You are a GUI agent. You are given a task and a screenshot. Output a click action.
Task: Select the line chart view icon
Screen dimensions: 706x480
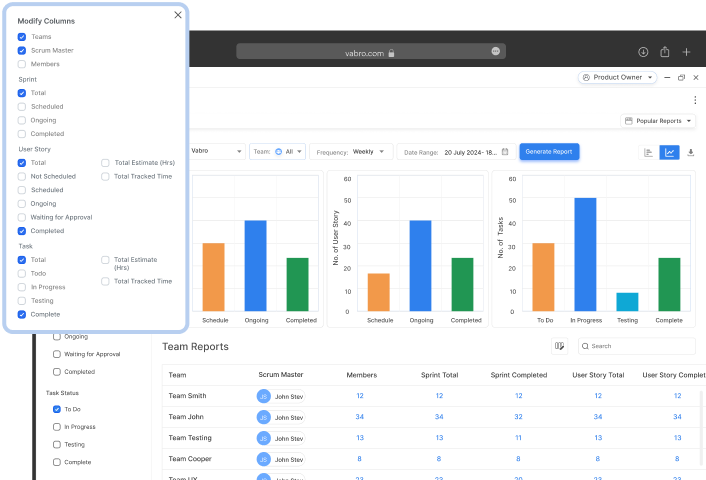click(670, 152)
